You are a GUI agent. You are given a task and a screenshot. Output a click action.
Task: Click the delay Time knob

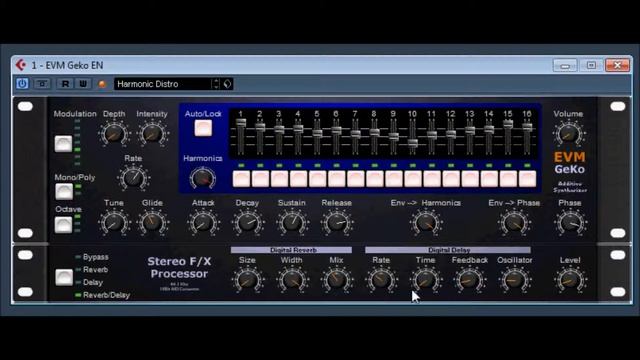point(425,280)
